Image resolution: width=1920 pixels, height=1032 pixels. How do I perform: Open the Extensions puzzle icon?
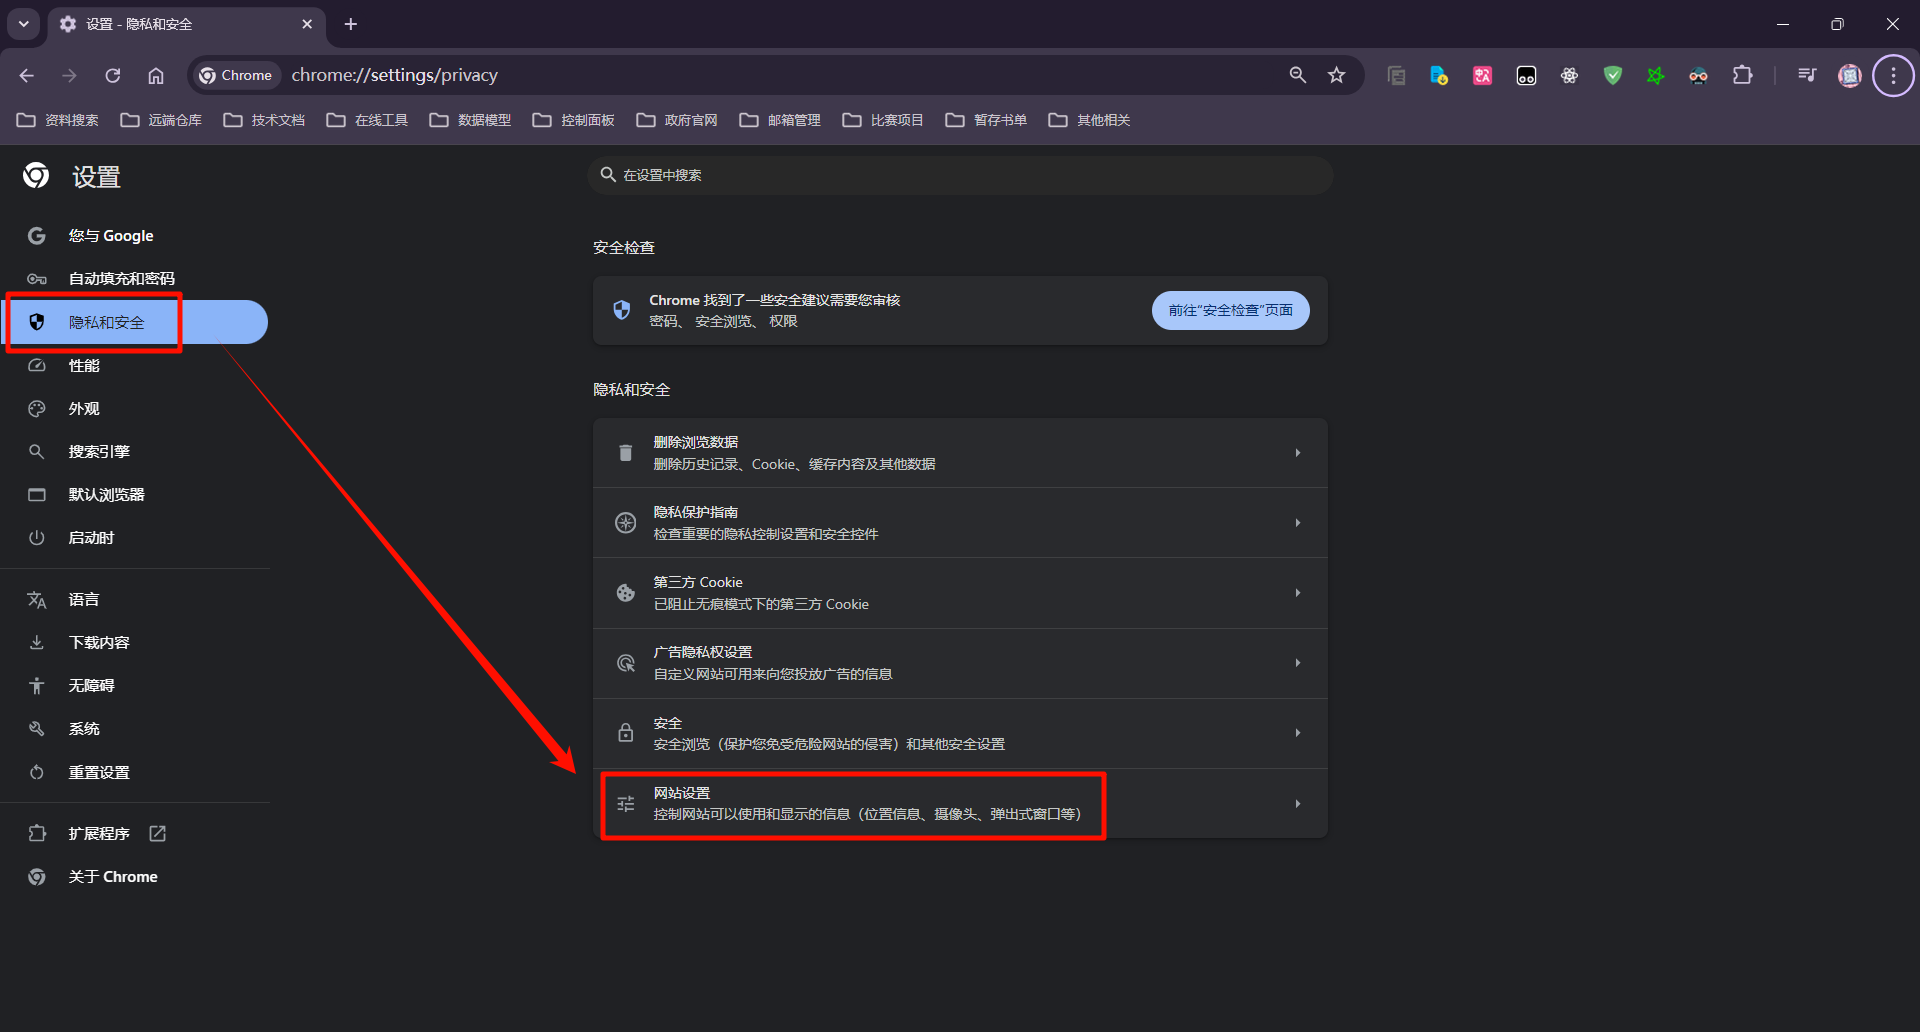point(1742,76)
